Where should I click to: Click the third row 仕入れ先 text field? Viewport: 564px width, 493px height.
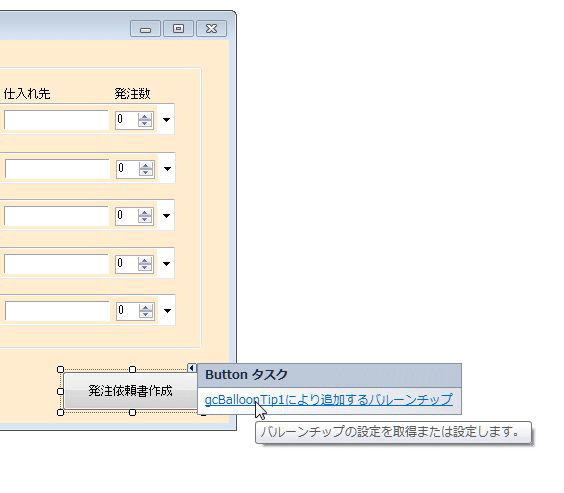[56, 216]
